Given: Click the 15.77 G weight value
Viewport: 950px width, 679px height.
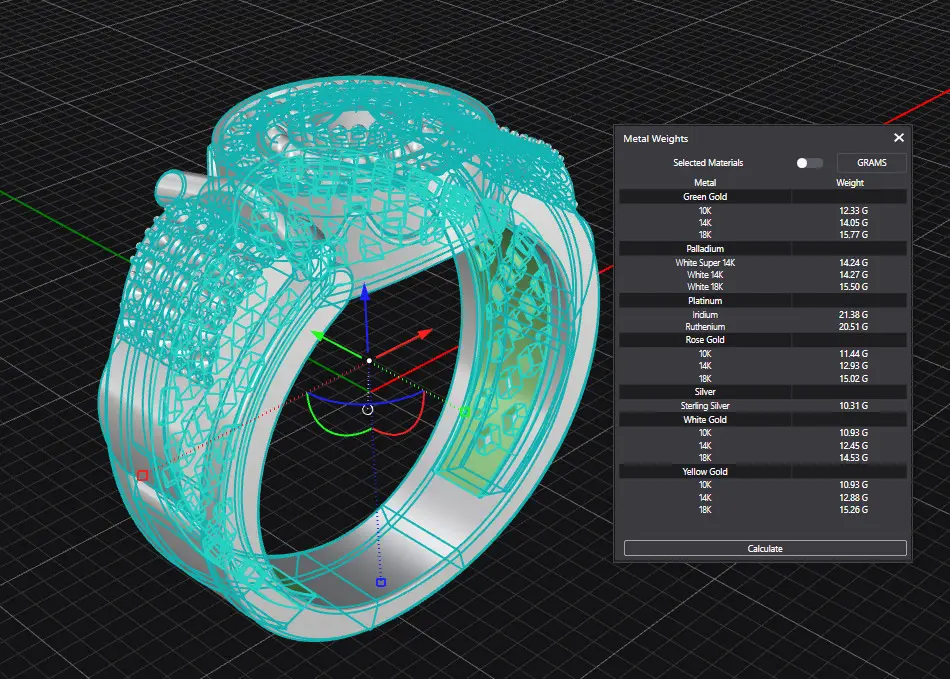Looking at the screenshot, I should 853,234.
